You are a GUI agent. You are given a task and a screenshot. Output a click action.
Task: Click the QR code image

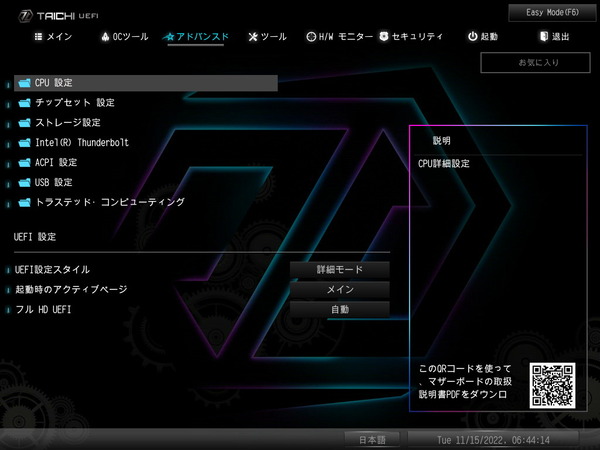(553, 384)
